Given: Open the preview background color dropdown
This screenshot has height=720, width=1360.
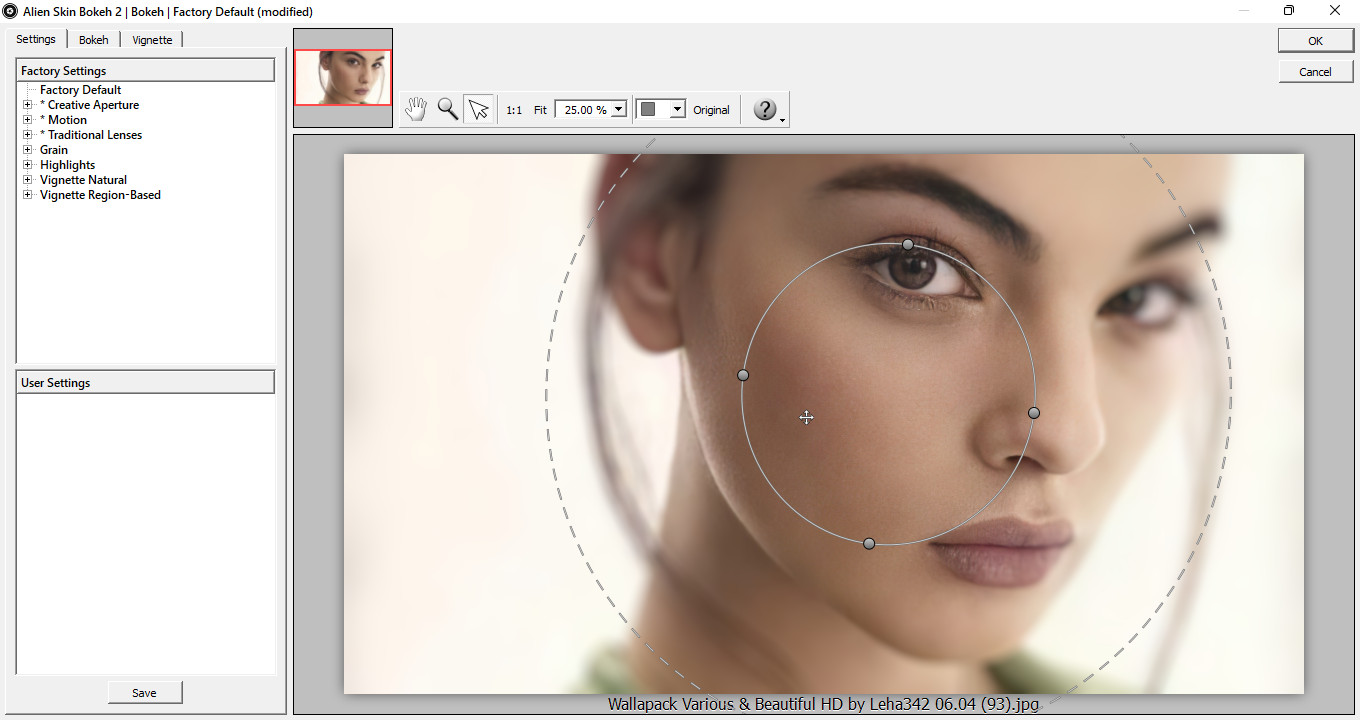Looking at the screenshot, I should [x=677, y=110].
